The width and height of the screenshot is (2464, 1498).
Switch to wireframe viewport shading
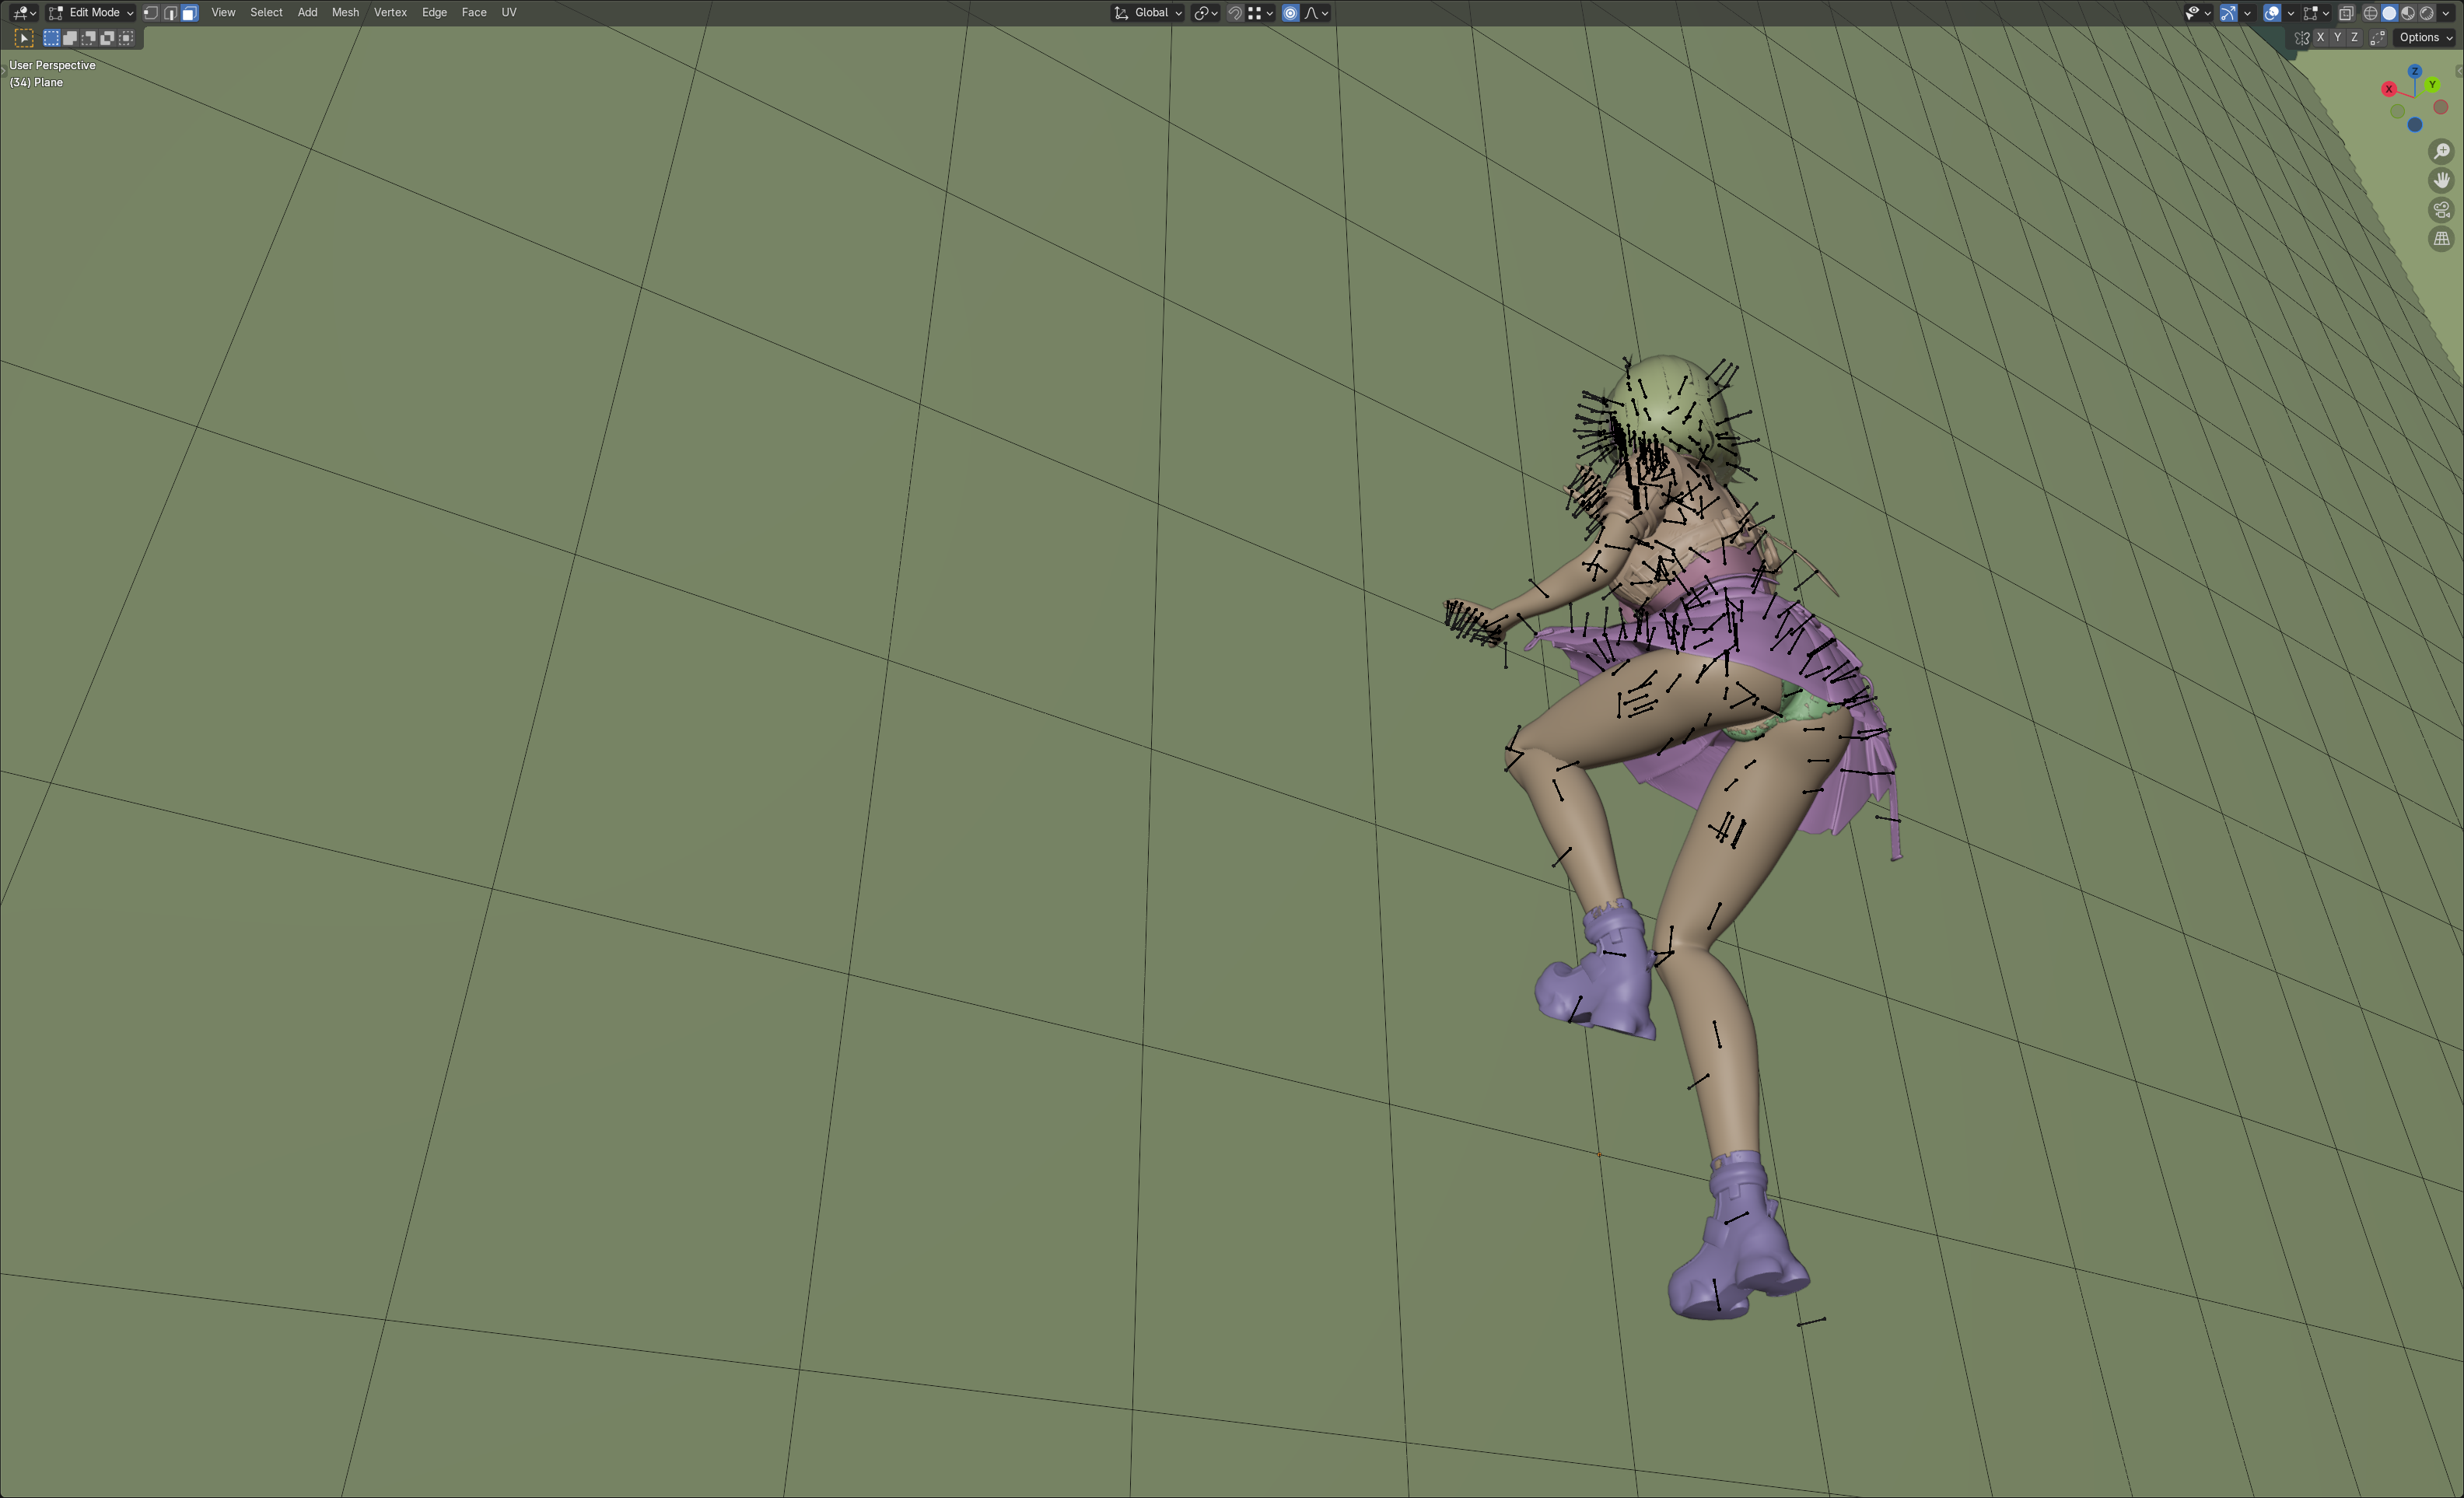coord(2371,13)
